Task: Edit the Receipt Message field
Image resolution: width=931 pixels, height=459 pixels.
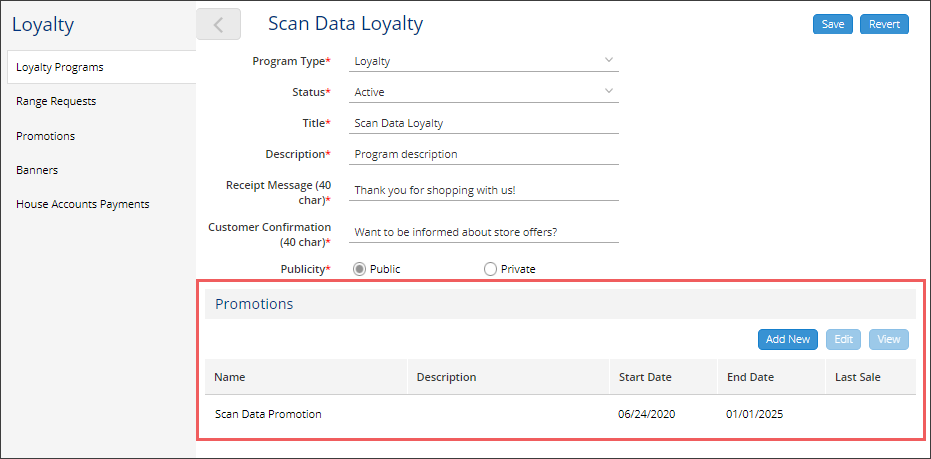Action: coord(484,191)
